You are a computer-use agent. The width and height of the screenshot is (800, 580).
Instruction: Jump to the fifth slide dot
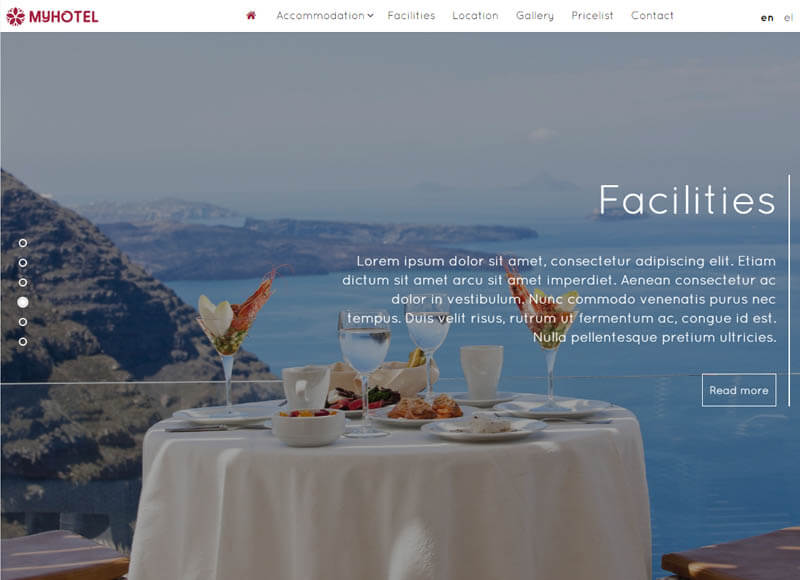pyautogui.click(x=23, y=322)
